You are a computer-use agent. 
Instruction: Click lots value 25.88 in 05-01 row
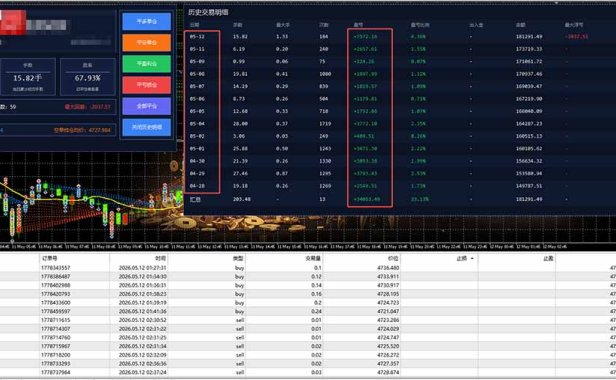(240, 149)
